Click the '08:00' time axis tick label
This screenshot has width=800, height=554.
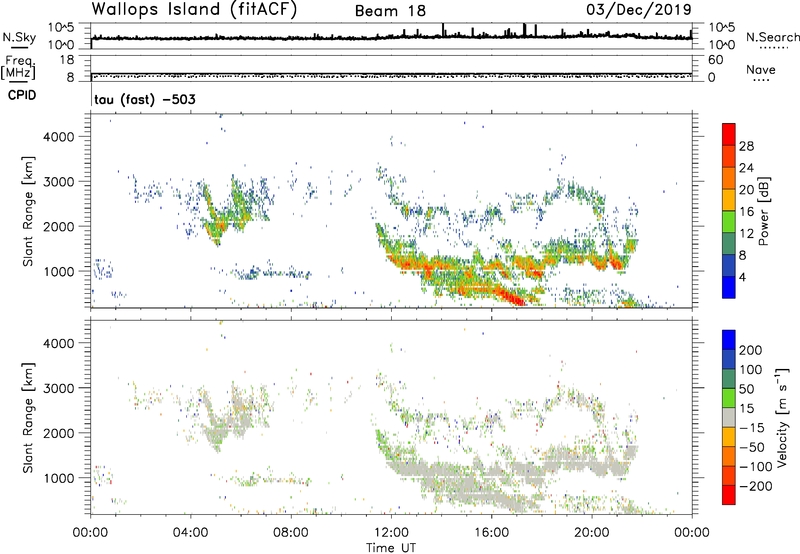tap(291, 533)
